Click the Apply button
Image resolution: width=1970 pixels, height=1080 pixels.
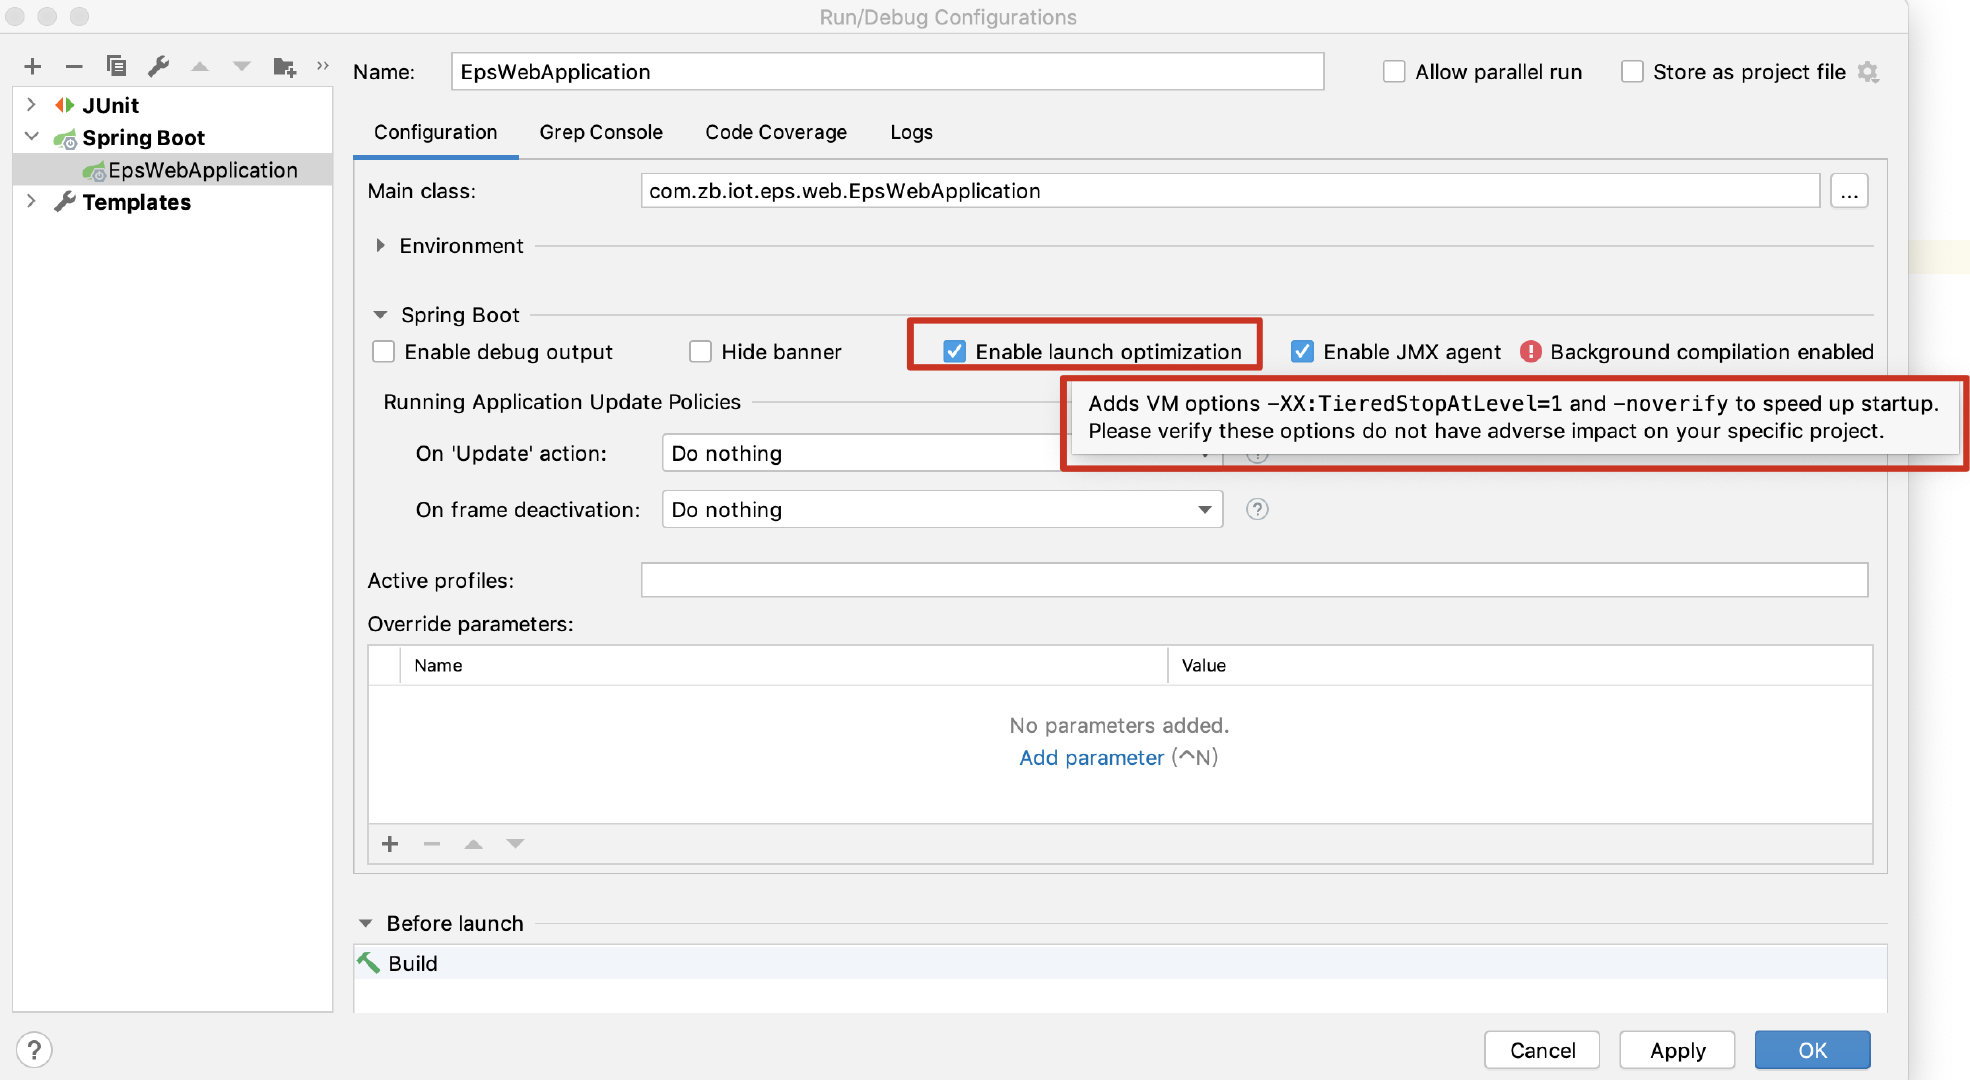[x=1678, y=1050]
